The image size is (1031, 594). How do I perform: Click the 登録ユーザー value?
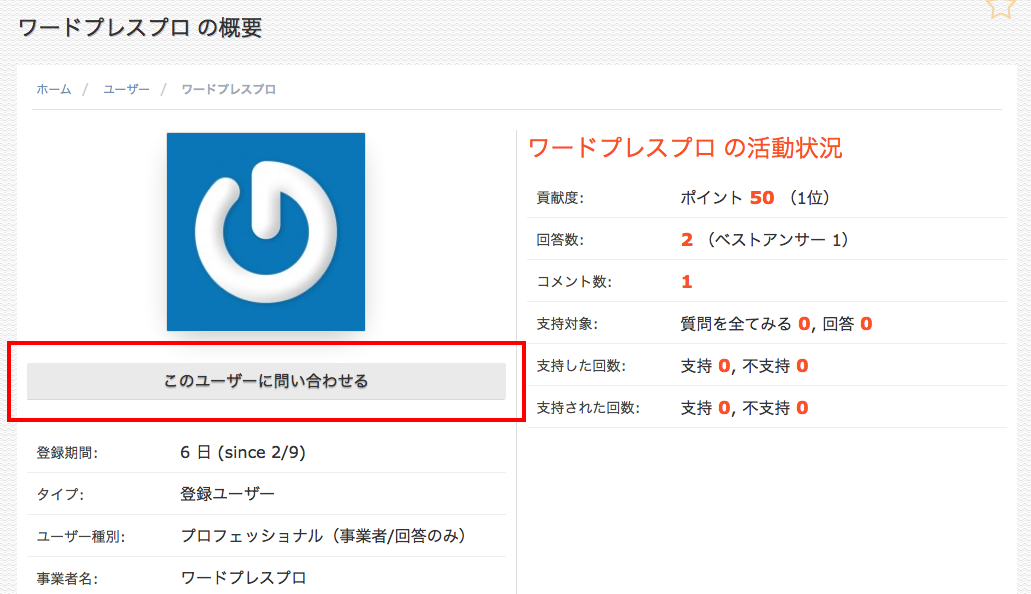coord(227,494)
